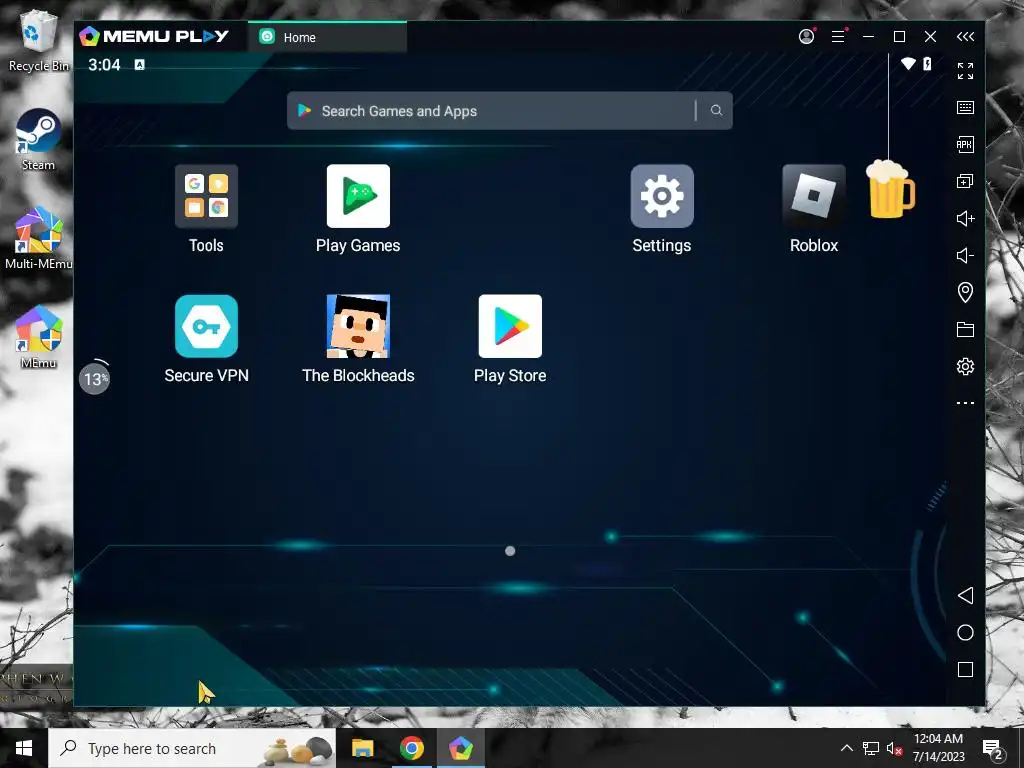Show hidden system tray icons
This screenshot has height=768, width=1024.
click(846, 748)
